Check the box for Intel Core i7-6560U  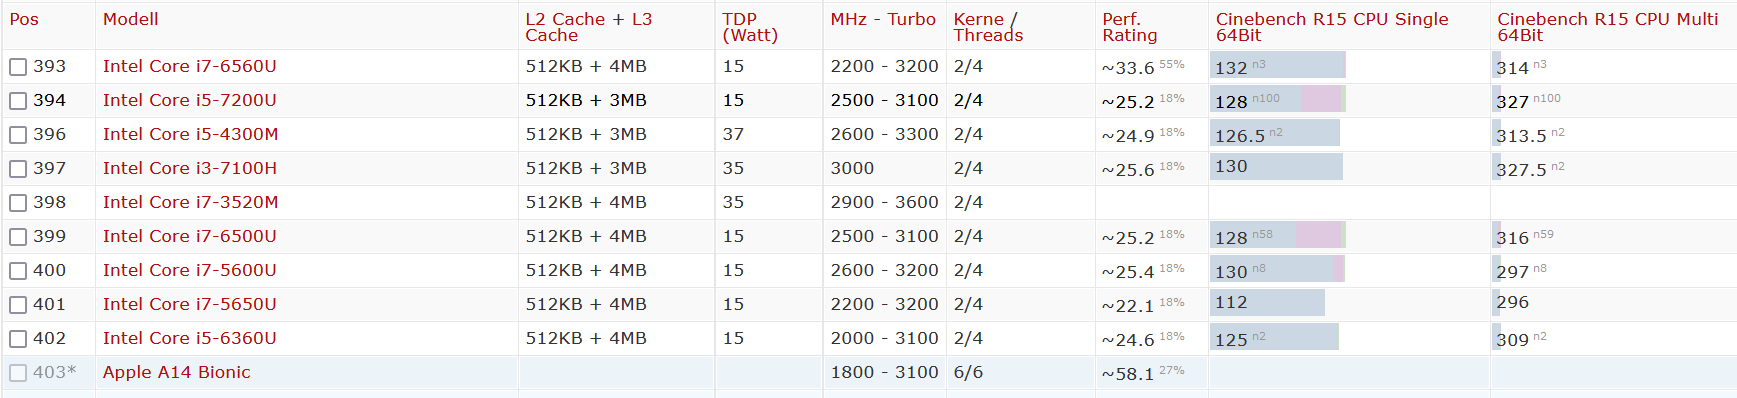(x=18, y=67)
